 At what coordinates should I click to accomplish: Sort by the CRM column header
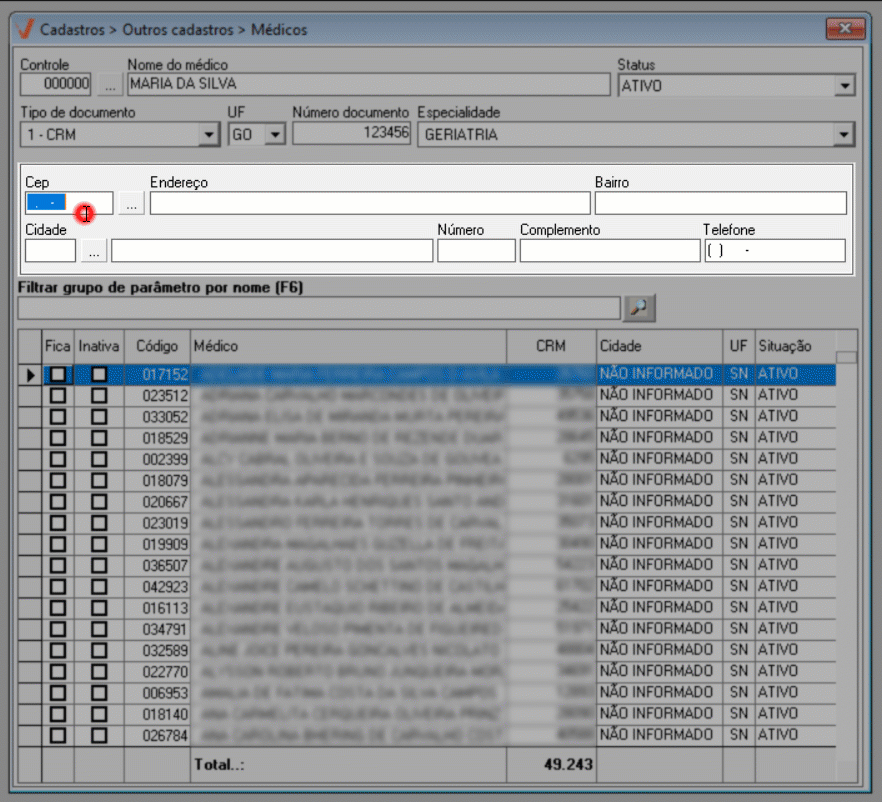(551, 346)
